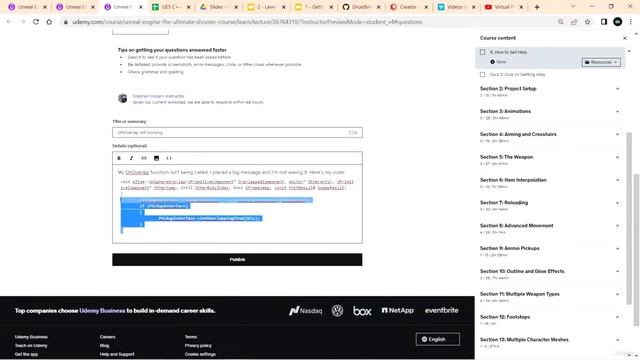
Task: Open the browser side panel
Action: click(604, 22)
